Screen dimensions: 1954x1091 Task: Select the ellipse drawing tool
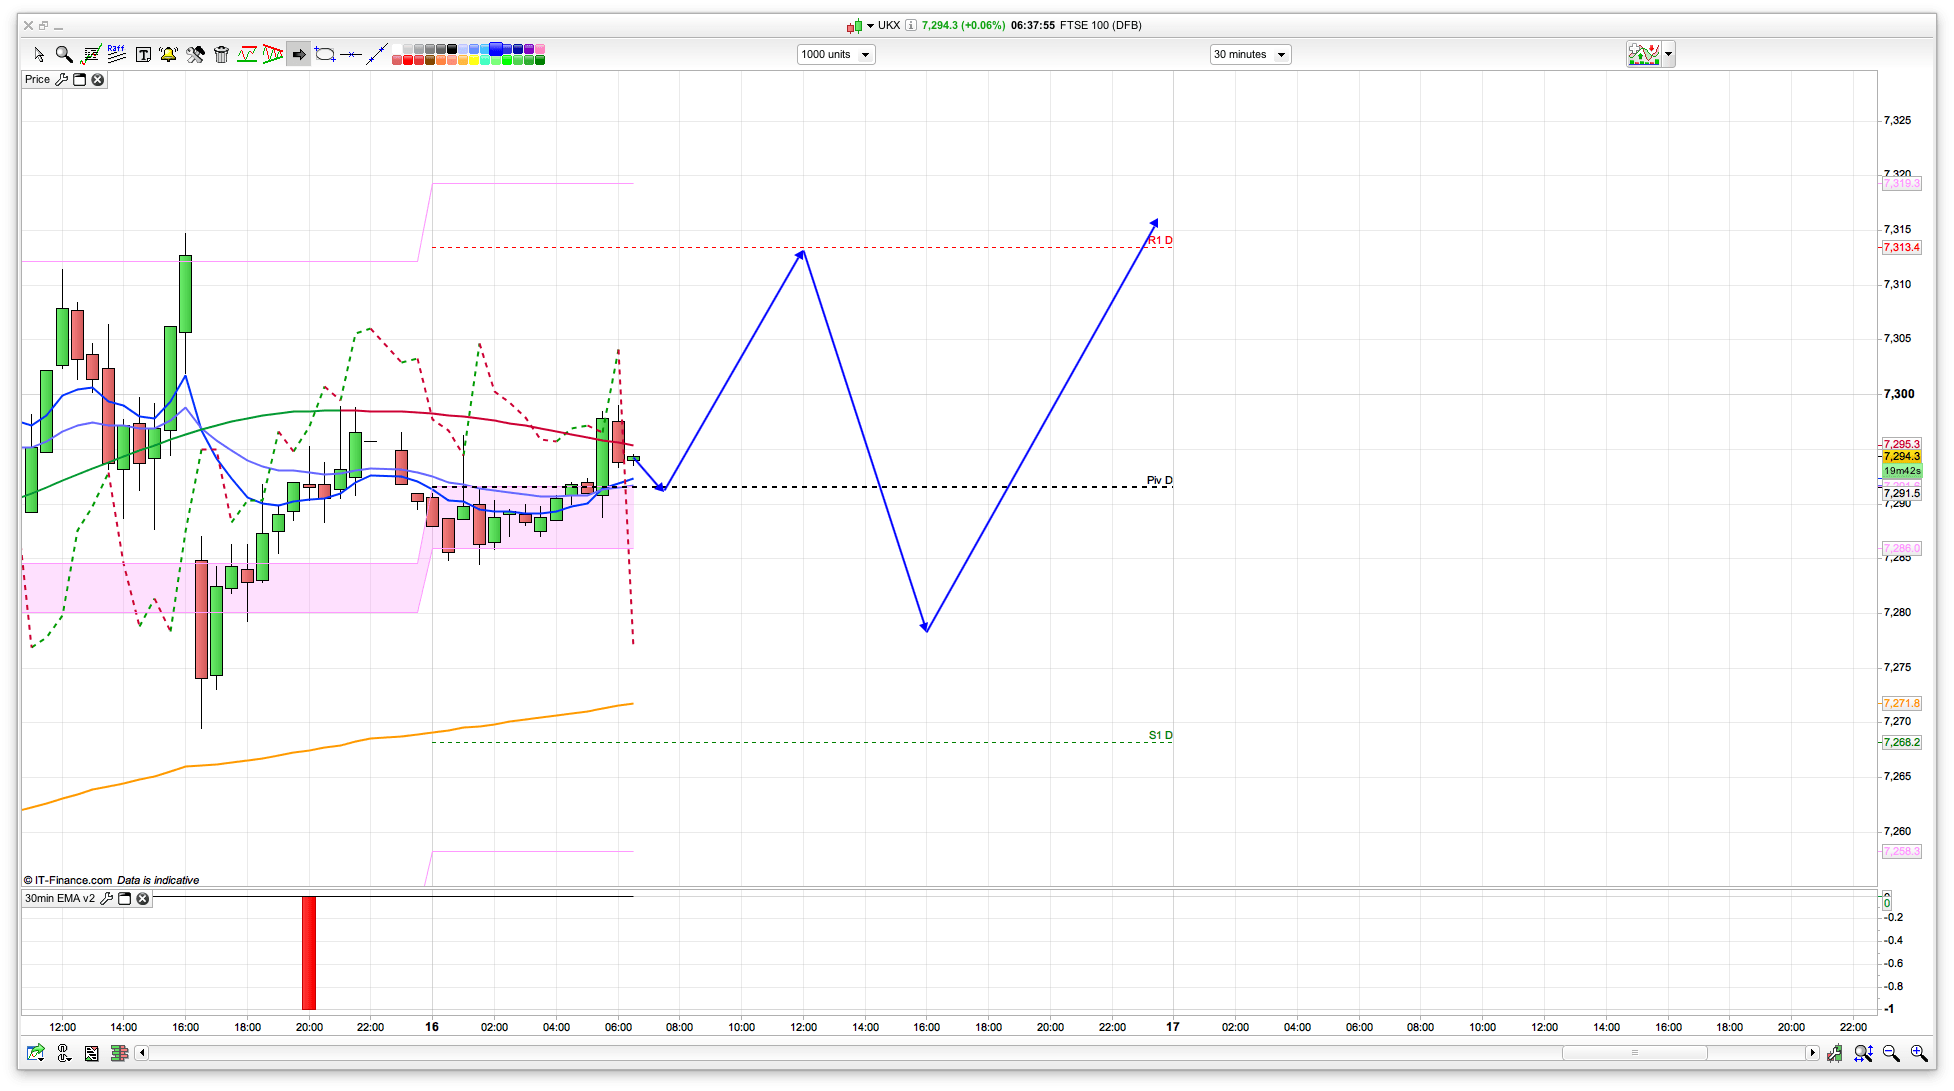pyautogui.click(x=325, y=55)
